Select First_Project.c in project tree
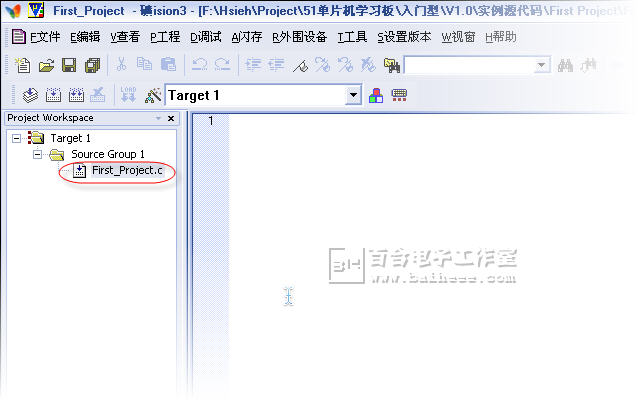The height and width of the screenshot is (401, 638). click(127, 170)
